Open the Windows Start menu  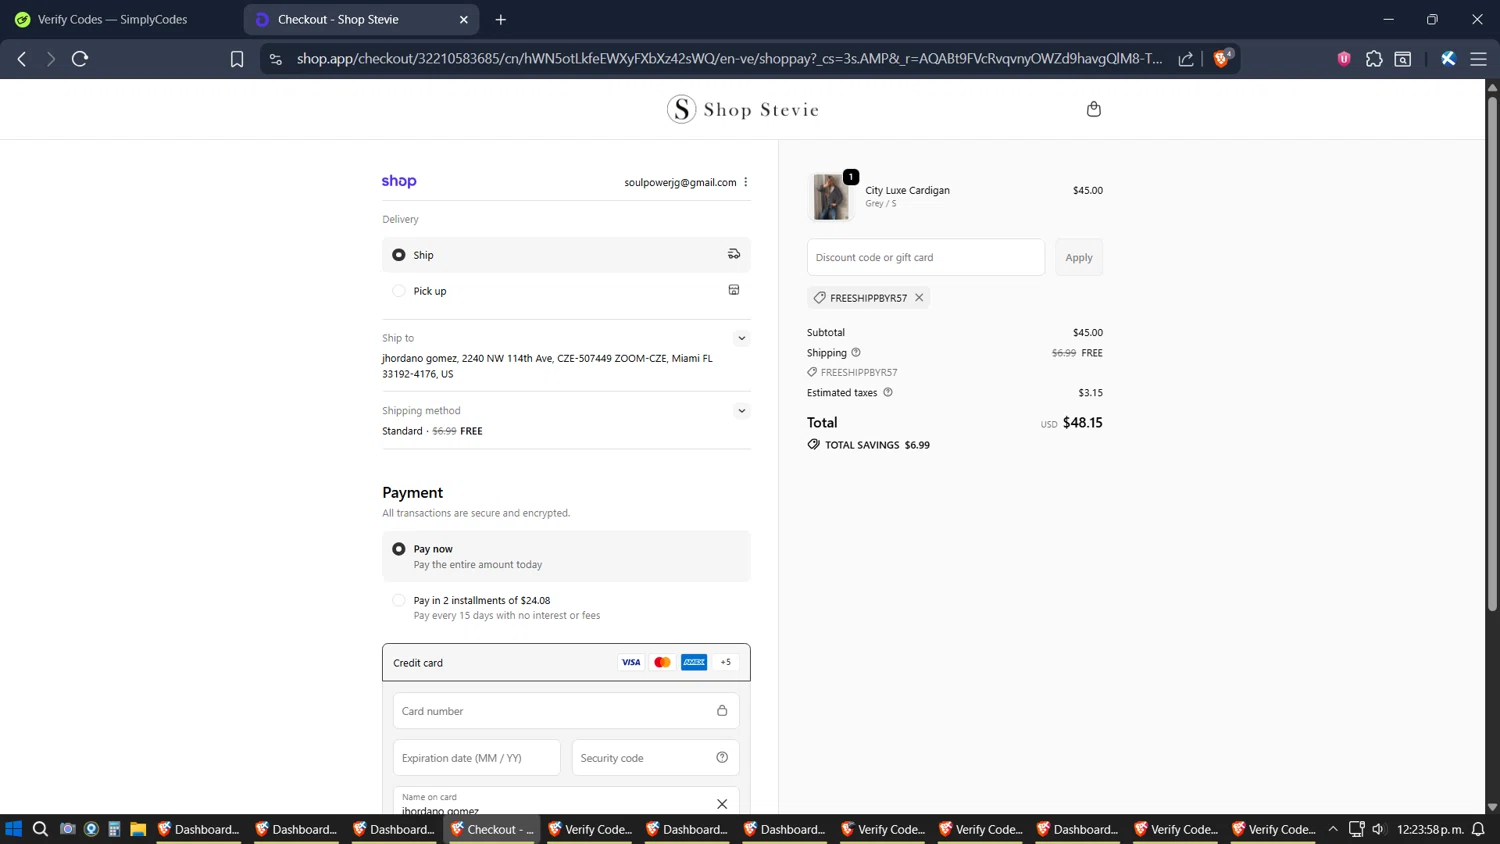point(14,829)
